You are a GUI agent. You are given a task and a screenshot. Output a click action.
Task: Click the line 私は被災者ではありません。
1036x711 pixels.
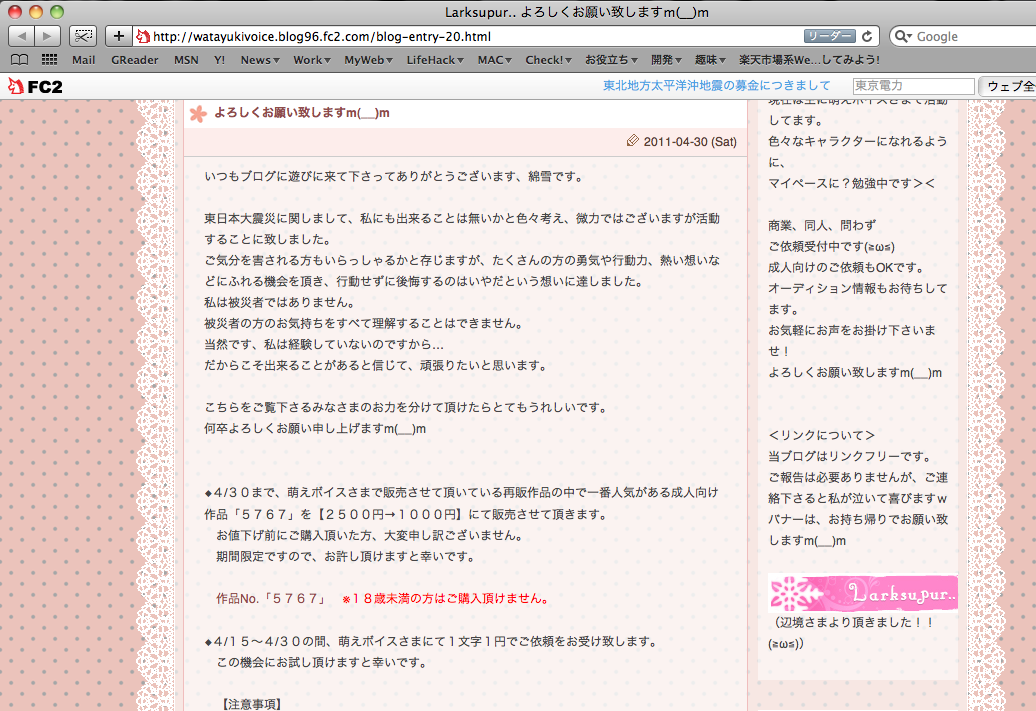click(279, 303)
